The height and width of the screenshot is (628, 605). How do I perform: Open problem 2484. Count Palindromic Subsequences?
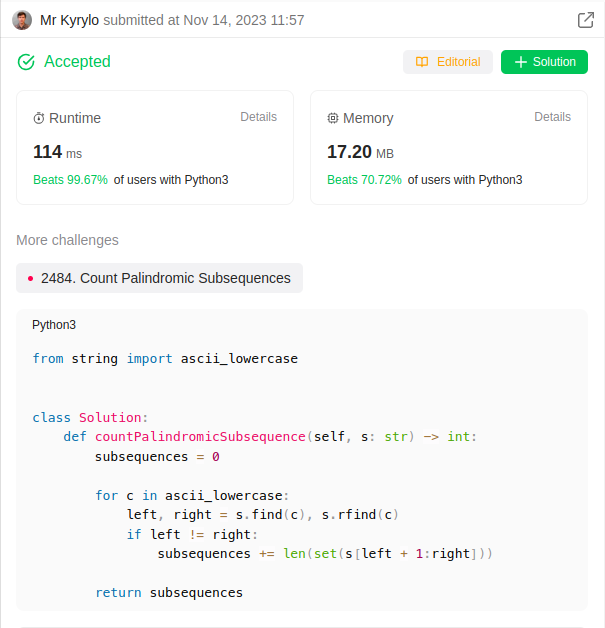click(x=165, y=279)
